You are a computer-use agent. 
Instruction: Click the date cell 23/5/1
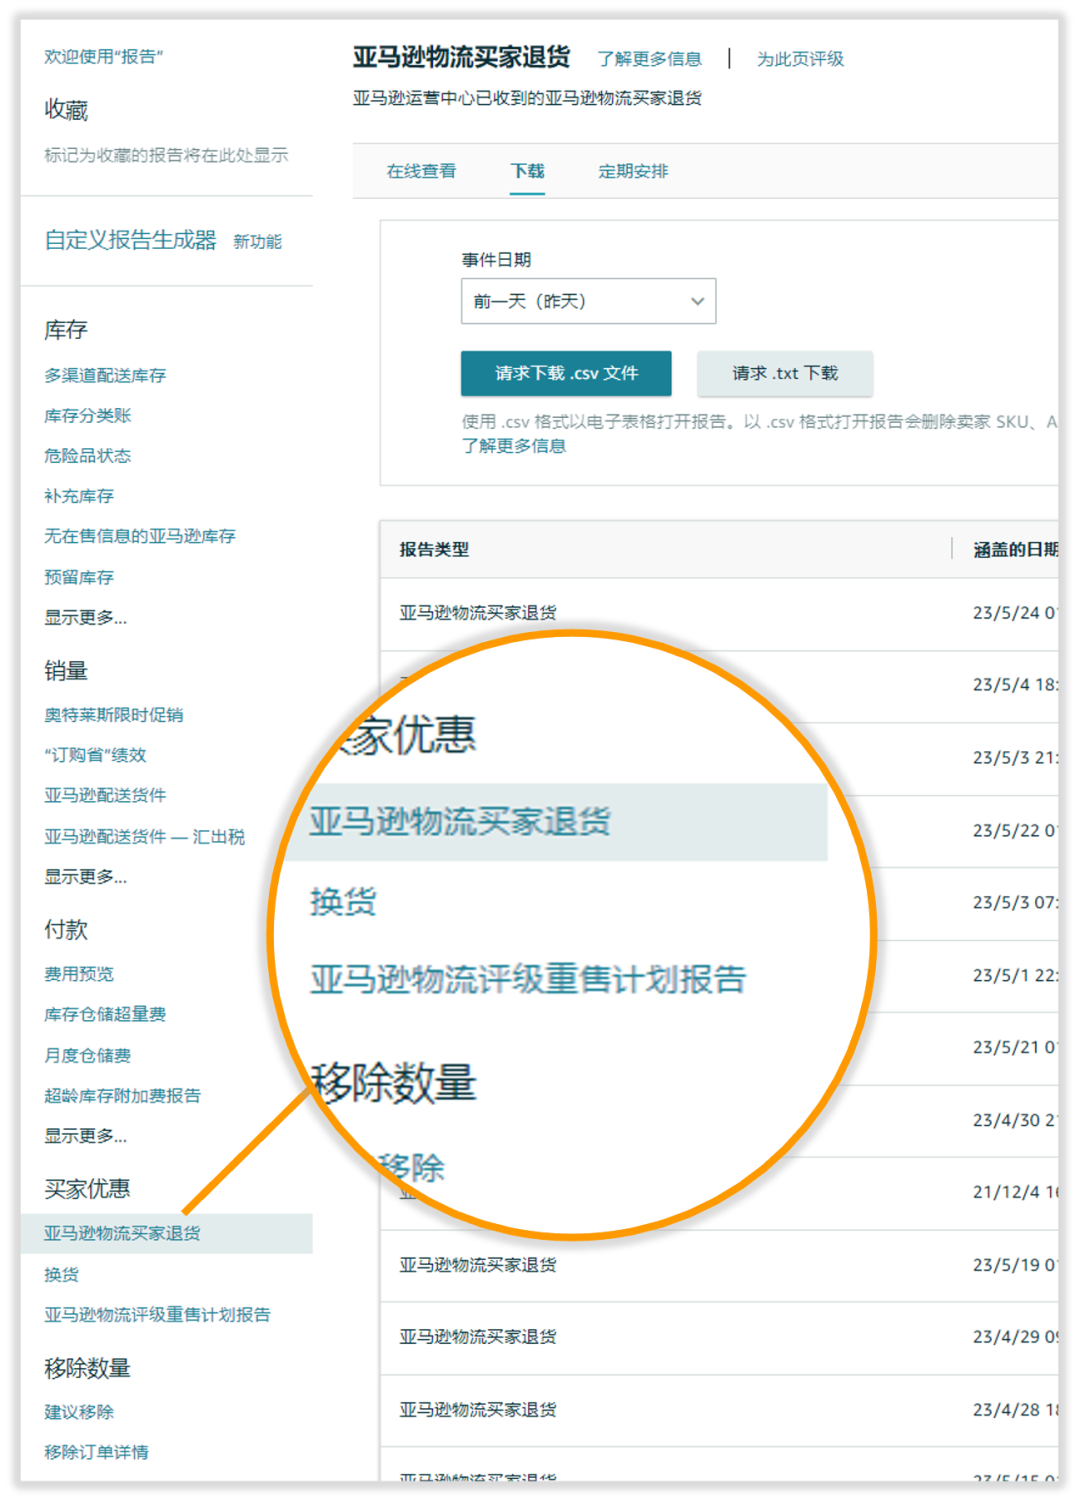pyautogui.click(x=1014, y=976)
